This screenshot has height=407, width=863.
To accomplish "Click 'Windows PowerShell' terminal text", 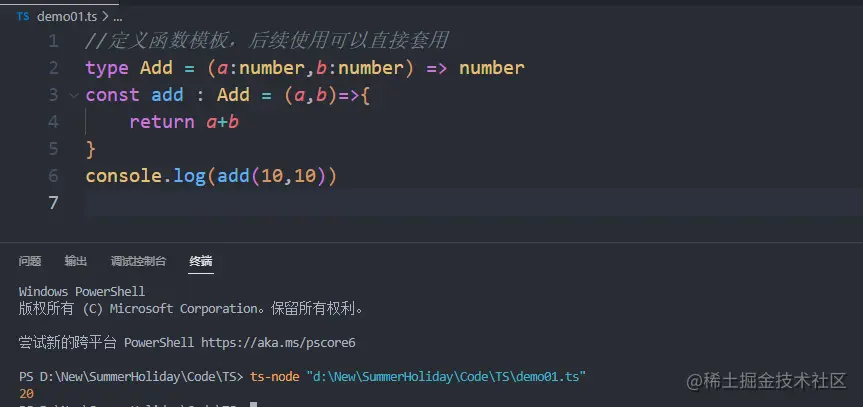I will click(82, 291).
